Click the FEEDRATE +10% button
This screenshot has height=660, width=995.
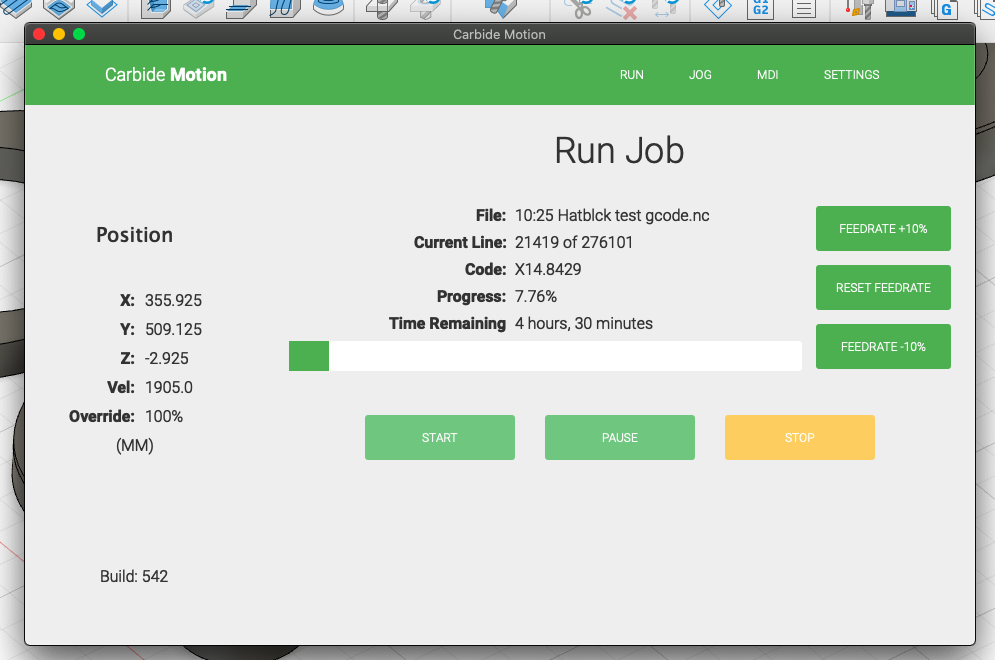883,228
